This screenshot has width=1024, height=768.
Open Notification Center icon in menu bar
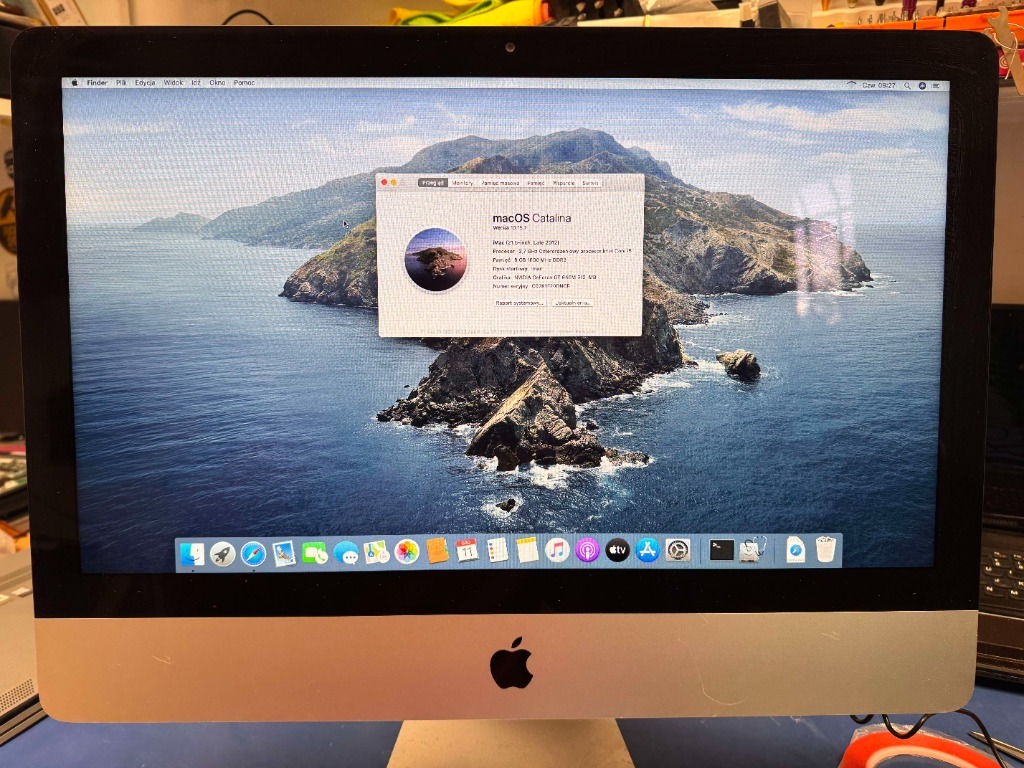tap(936, 86)
